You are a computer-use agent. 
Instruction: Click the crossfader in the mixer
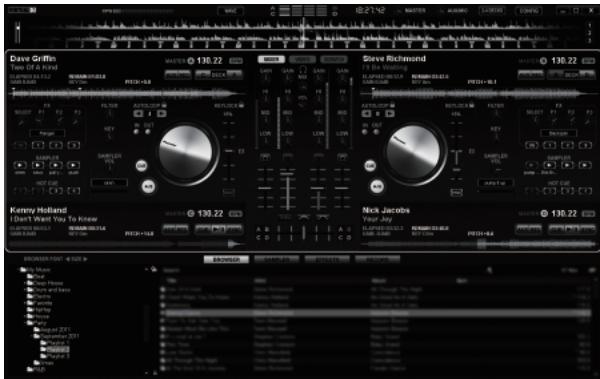pos(304,232)
